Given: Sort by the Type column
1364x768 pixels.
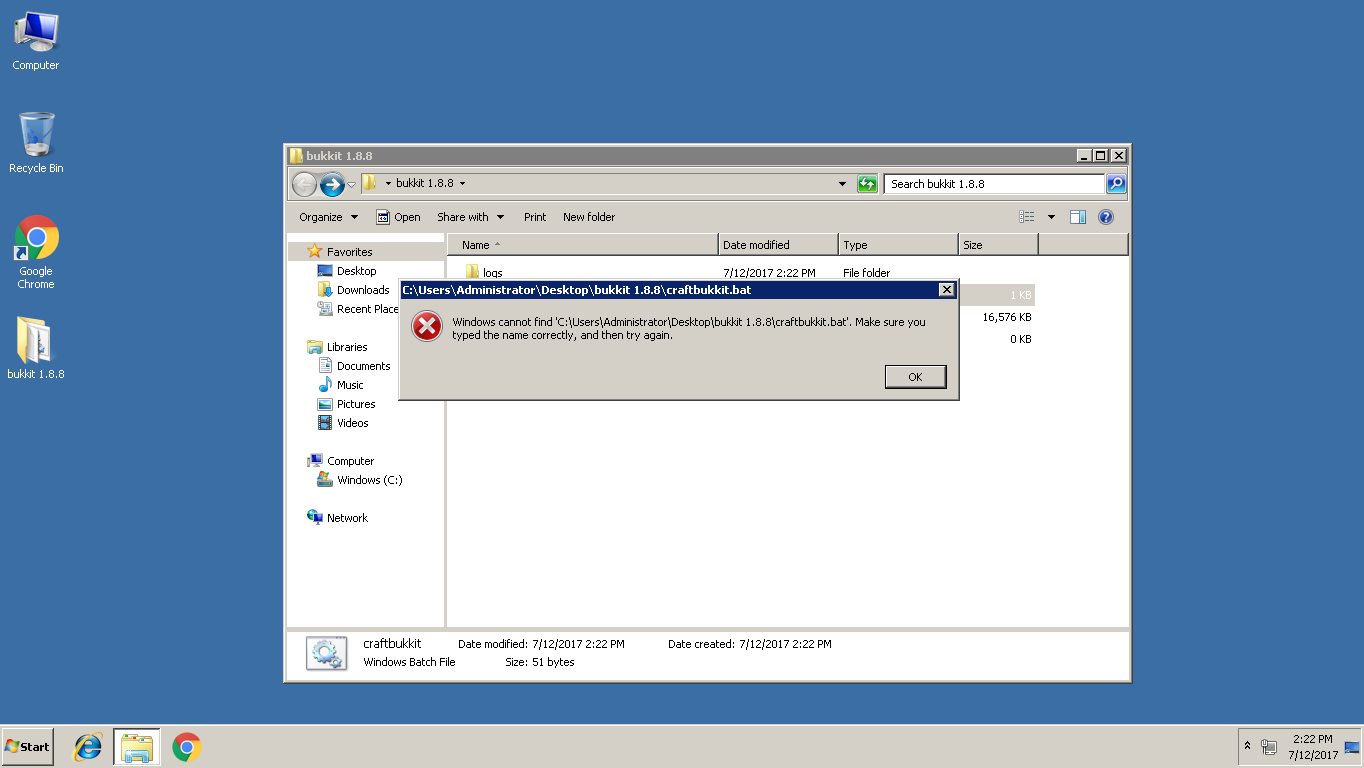Looking at the screenshot, I should point(898,245).
